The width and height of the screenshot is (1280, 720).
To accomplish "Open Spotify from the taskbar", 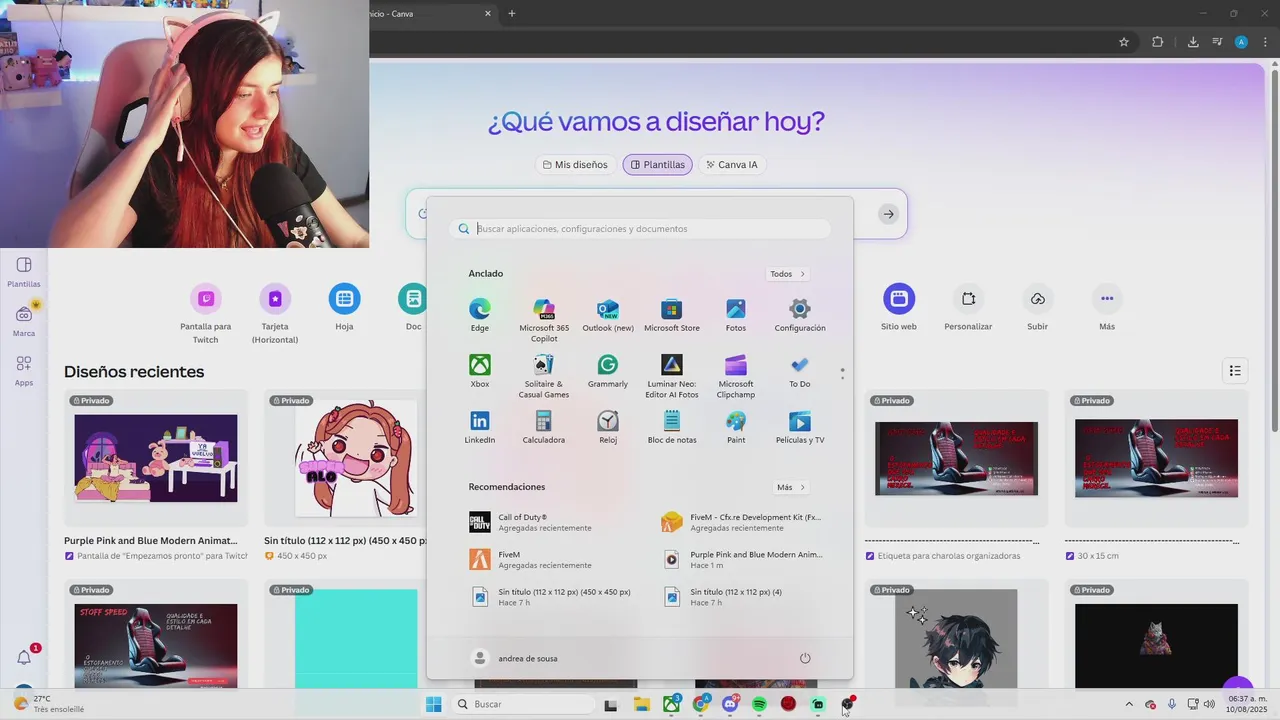I will (x=759, y=704).
